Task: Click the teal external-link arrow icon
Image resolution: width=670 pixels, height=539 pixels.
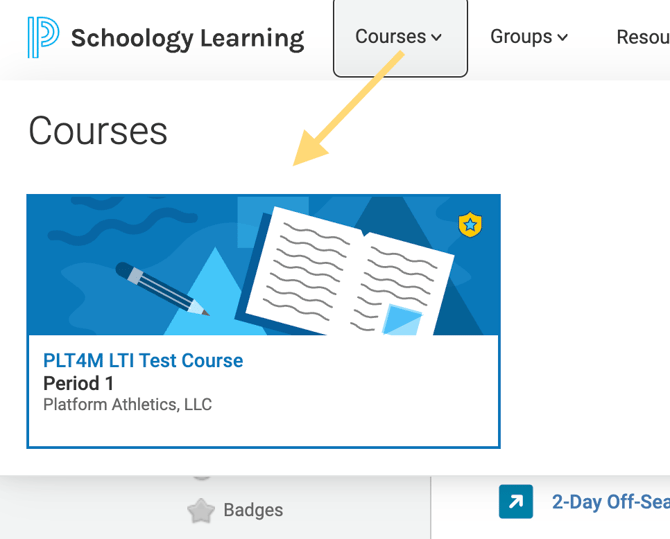Action: pos(516,501)
